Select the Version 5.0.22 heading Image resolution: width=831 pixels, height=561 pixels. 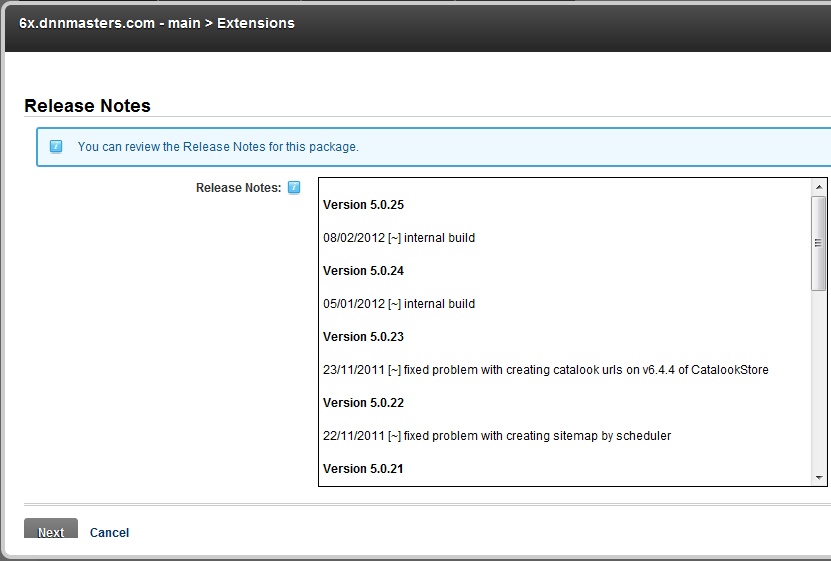point(364,403)
